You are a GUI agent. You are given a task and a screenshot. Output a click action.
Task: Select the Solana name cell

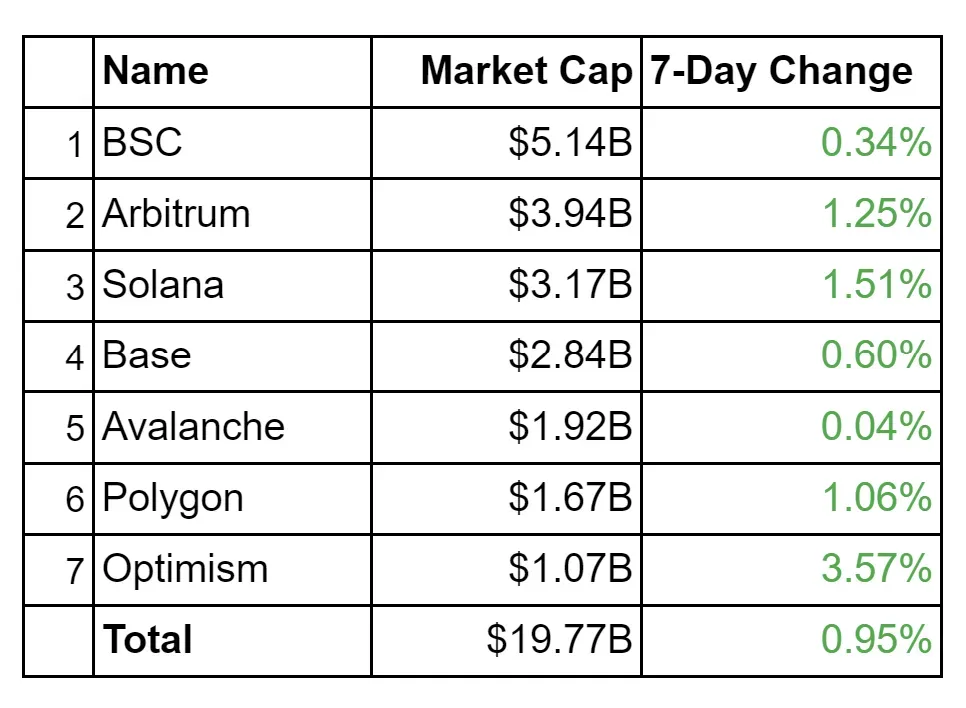[163, 285]
